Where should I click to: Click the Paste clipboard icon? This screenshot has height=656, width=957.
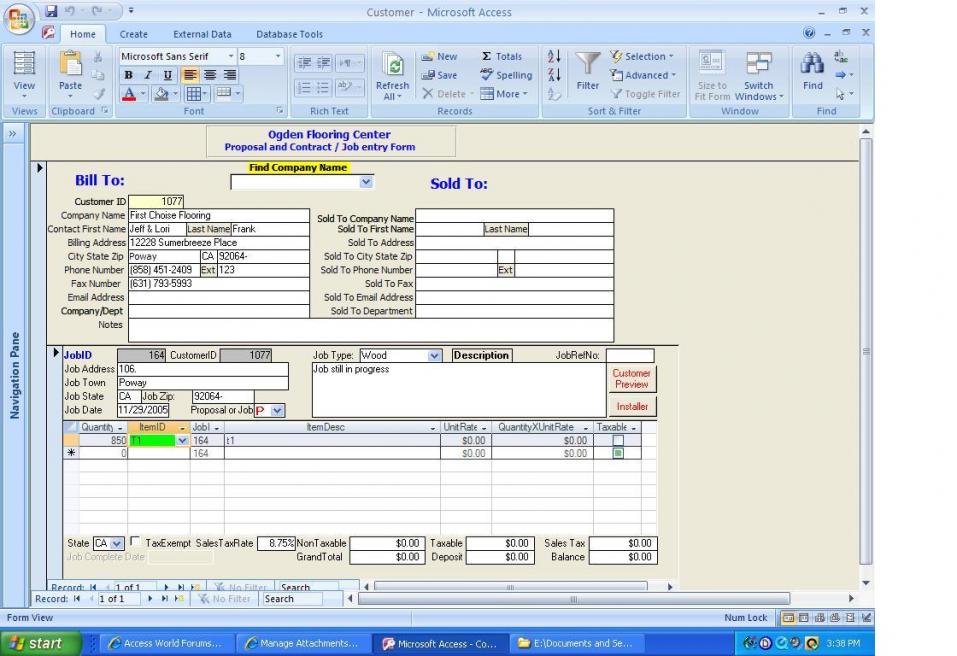[x=70, y=64]
